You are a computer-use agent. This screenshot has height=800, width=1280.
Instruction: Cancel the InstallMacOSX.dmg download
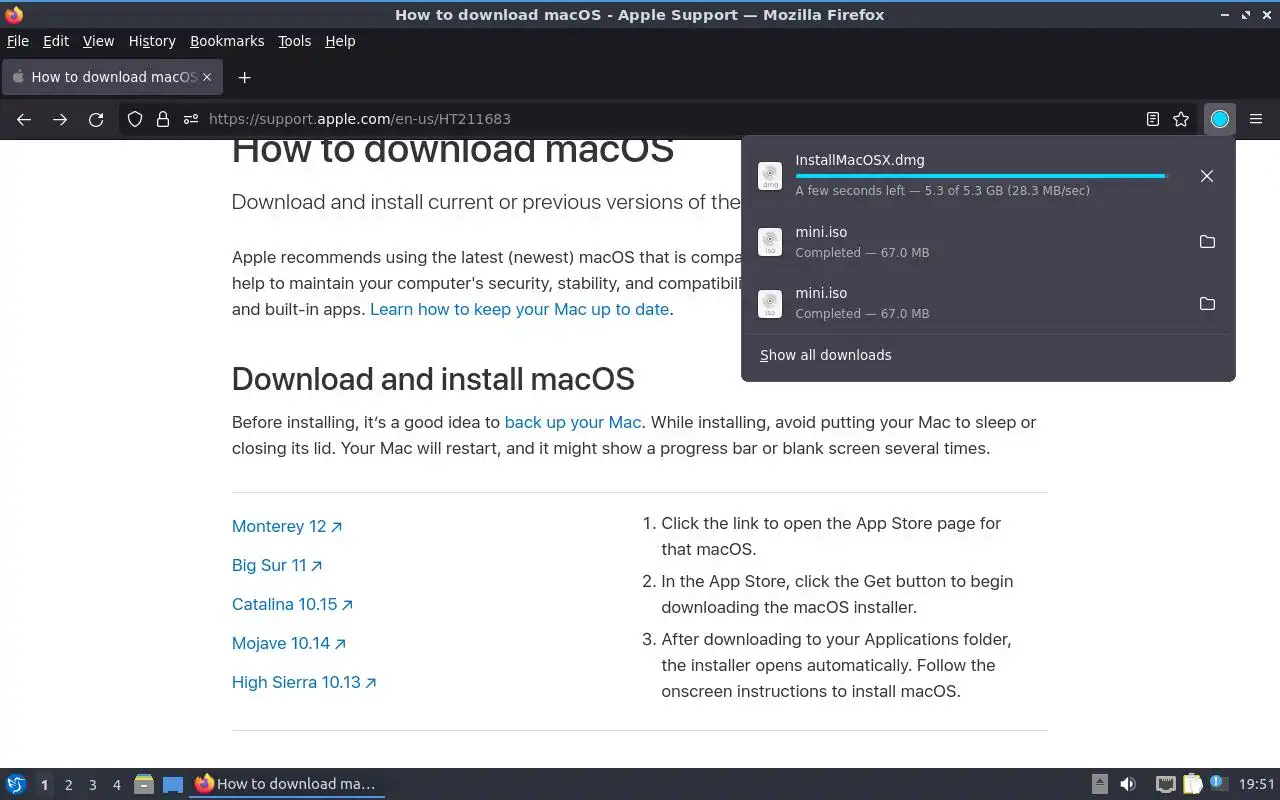coord(1207,176)
